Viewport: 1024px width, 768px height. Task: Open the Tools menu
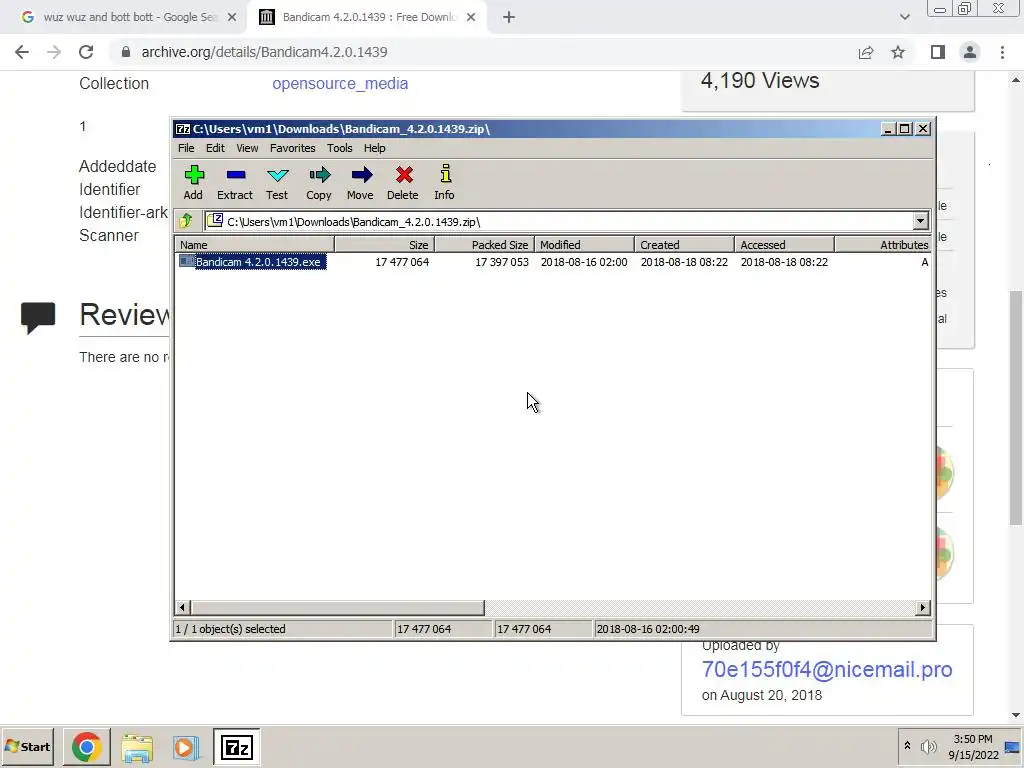(x=340, y=148)
